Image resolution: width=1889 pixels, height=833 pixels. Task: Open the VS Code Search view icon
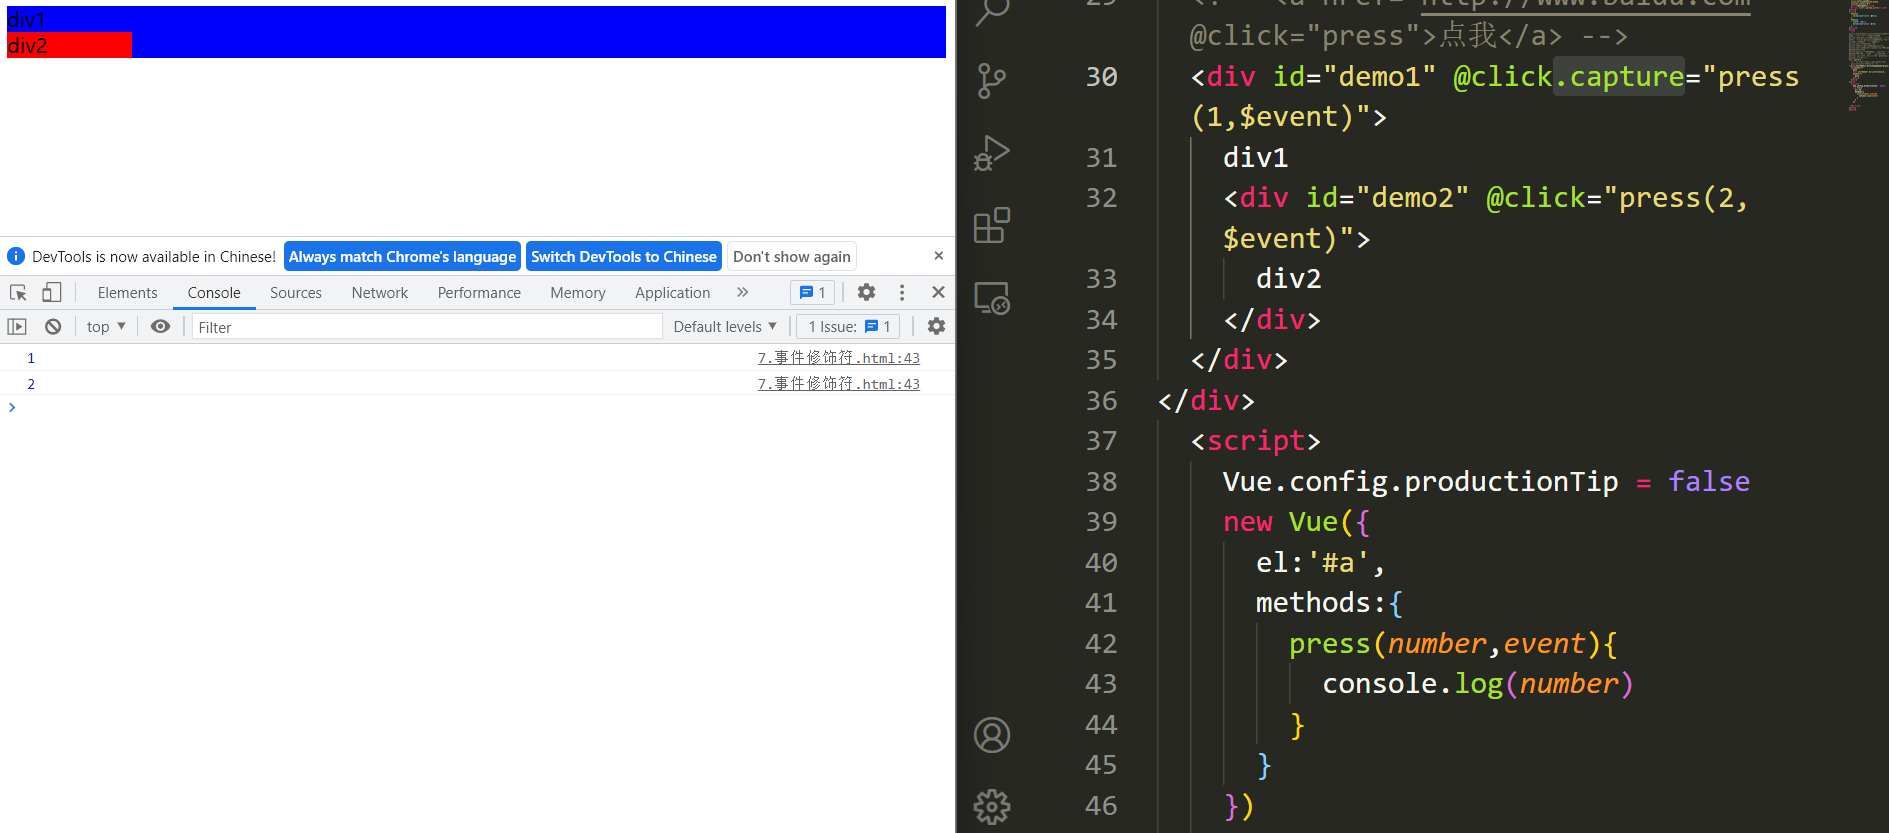pyautogui.click(x=992, y=12)
